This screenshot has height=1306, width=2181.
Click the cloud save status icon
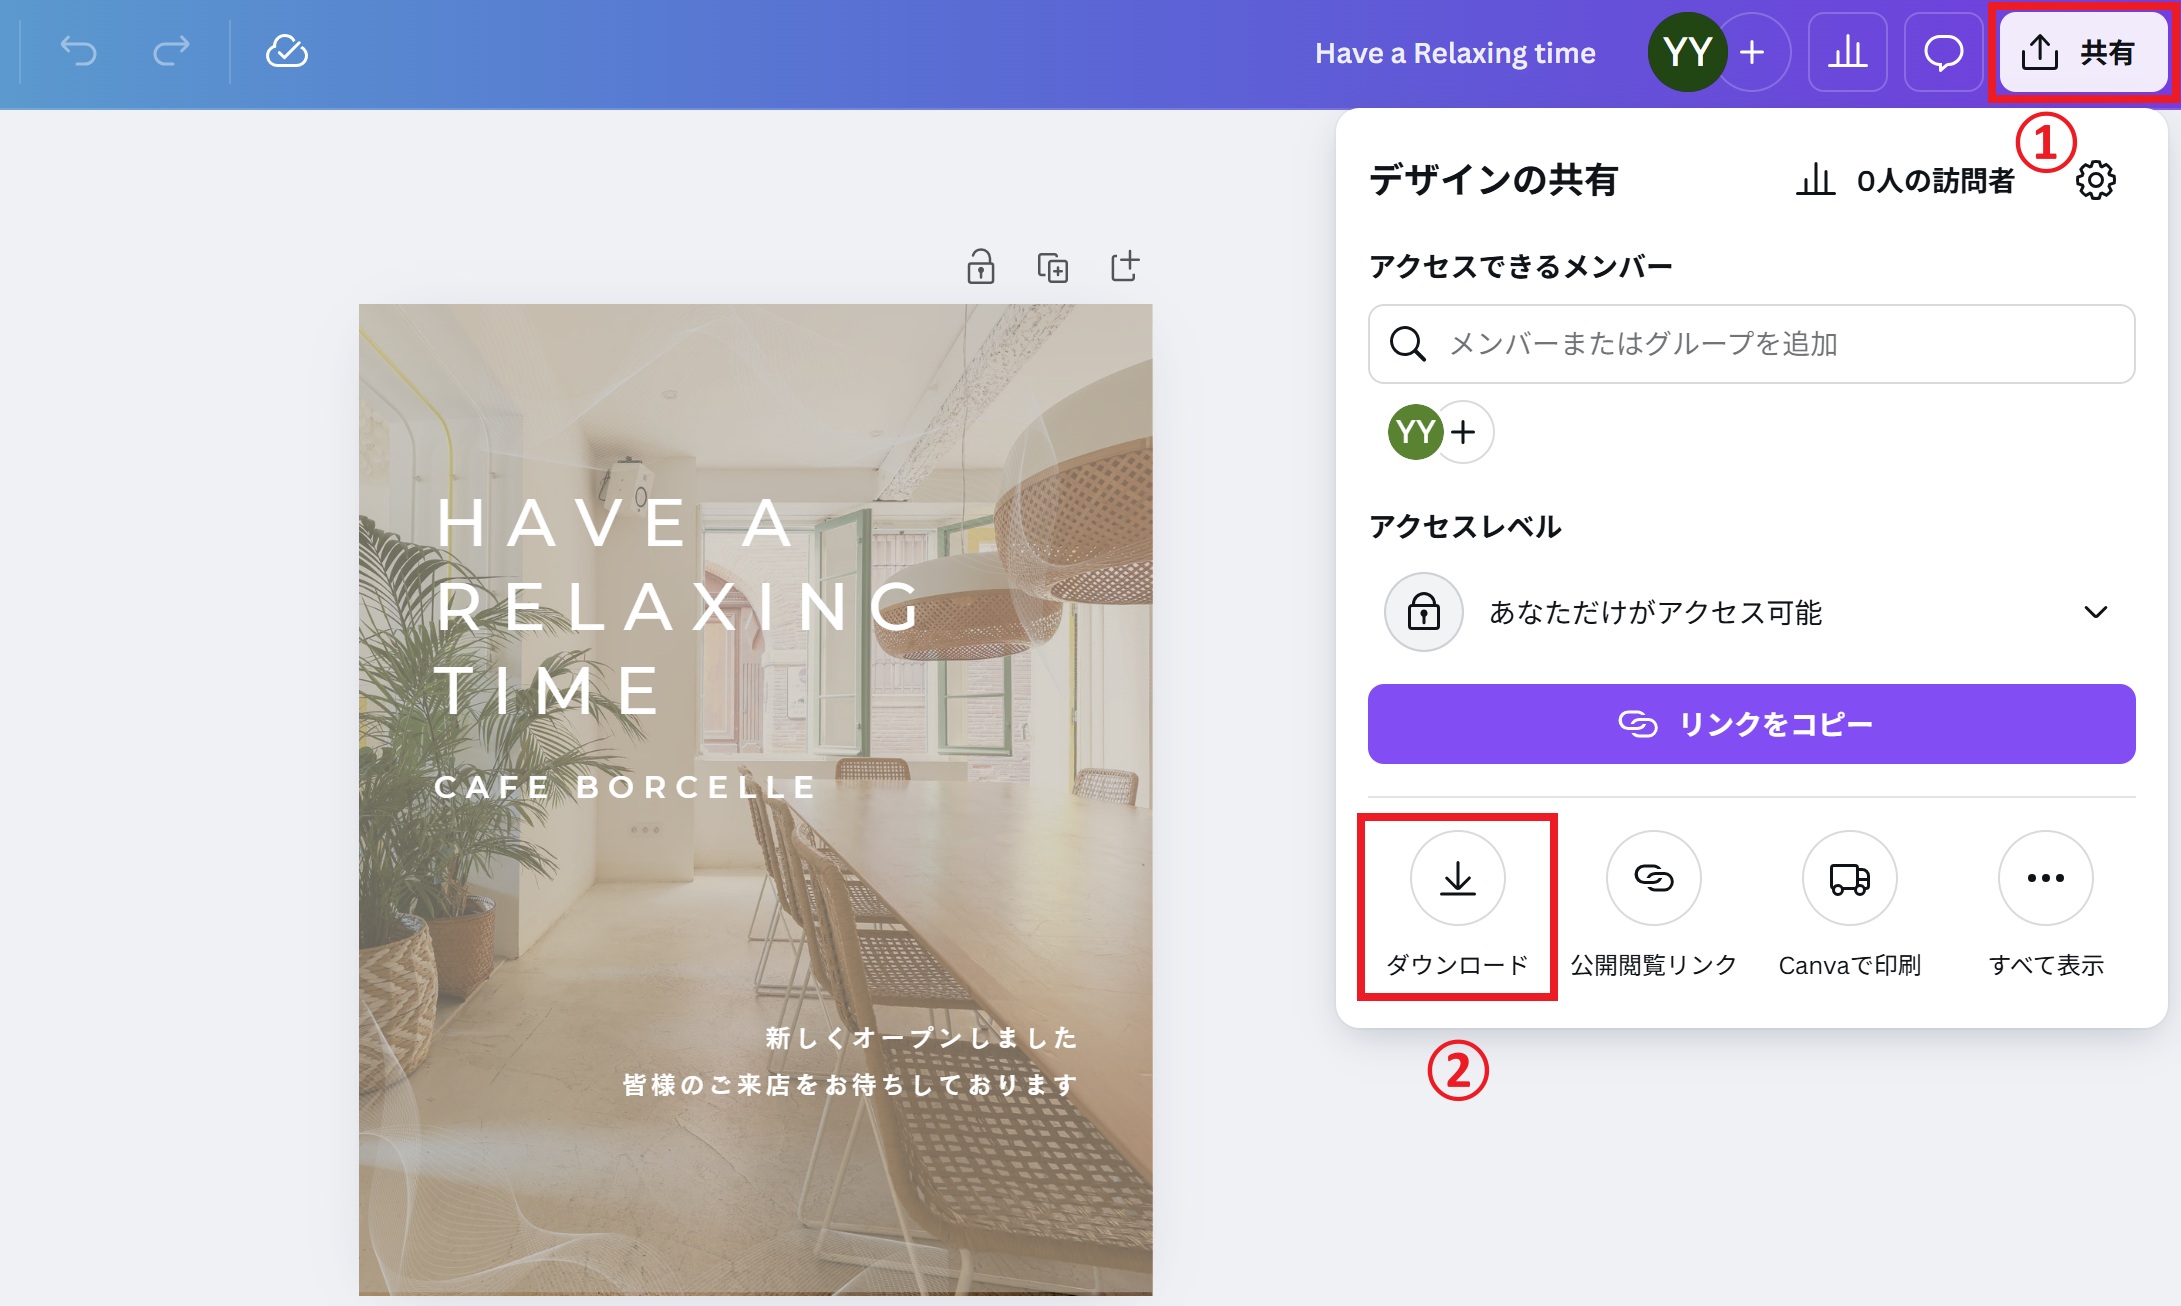286,51
